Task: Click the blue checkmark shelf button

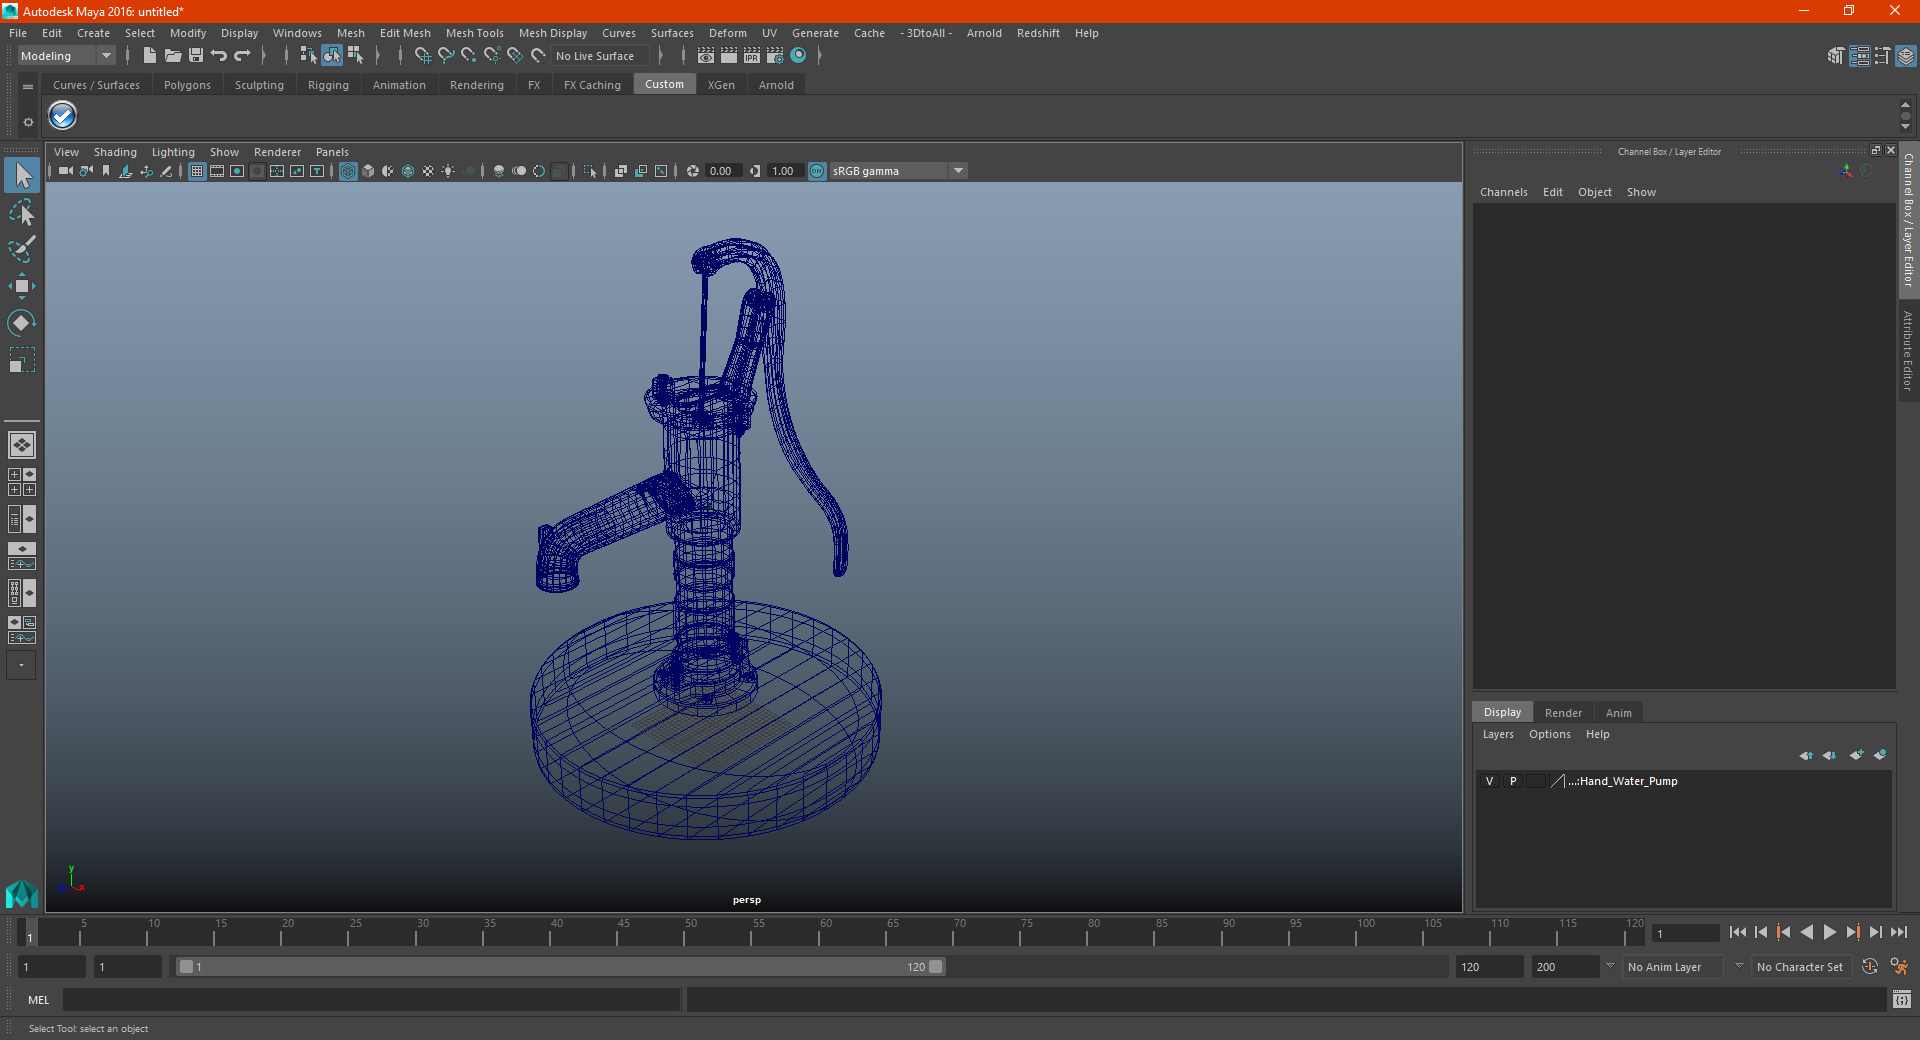Action: pos(63,116)
